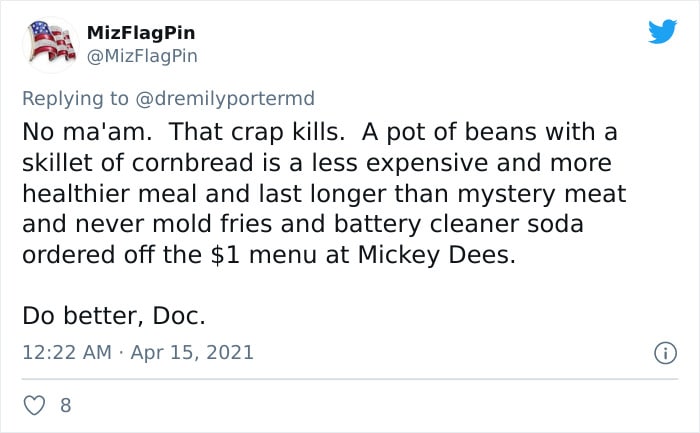This screenshot has width=700, height=433.
Task: Open the circled info icon
Action: [665, 353]
